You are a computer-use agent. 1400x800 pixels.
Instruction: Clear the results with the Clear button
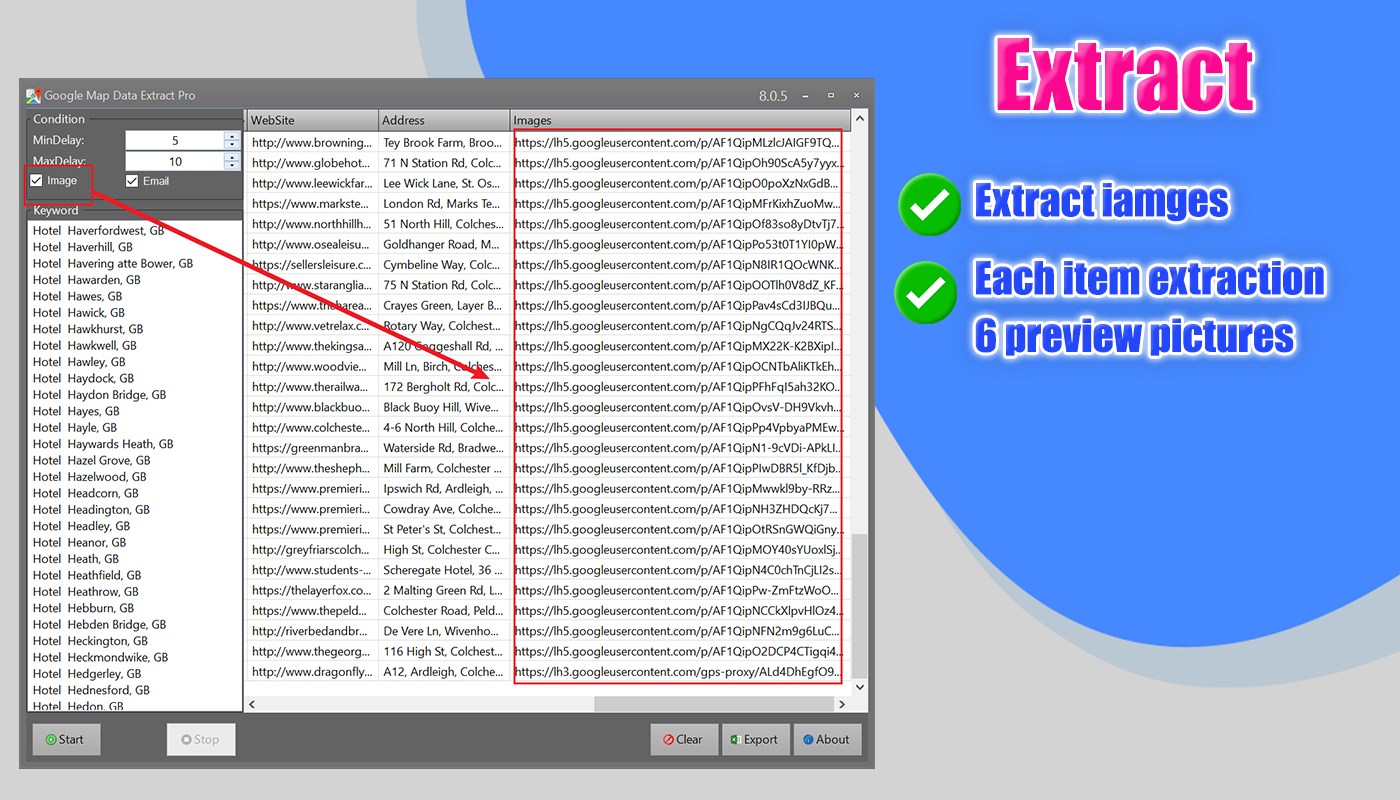click(684, 740)
